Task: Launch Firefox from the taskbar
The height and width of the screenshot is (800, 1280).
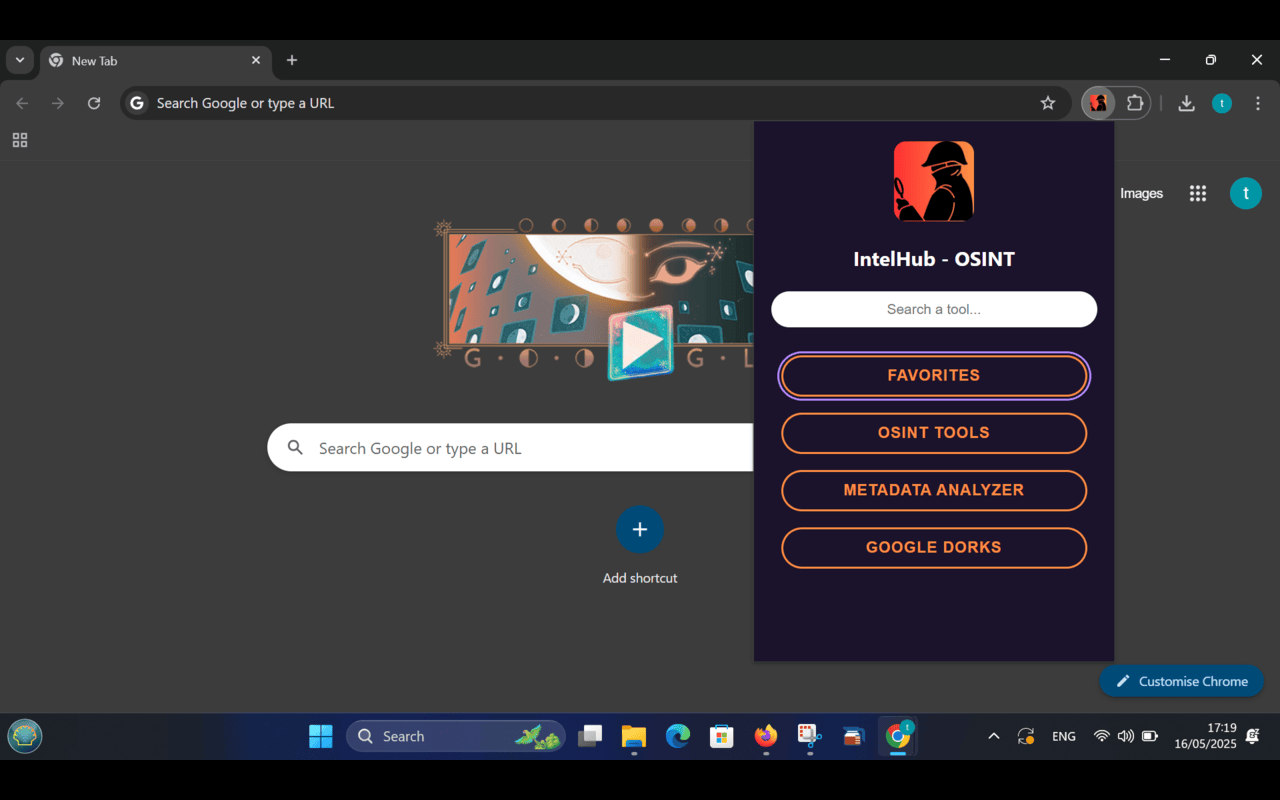Action: tap(765, 736)
